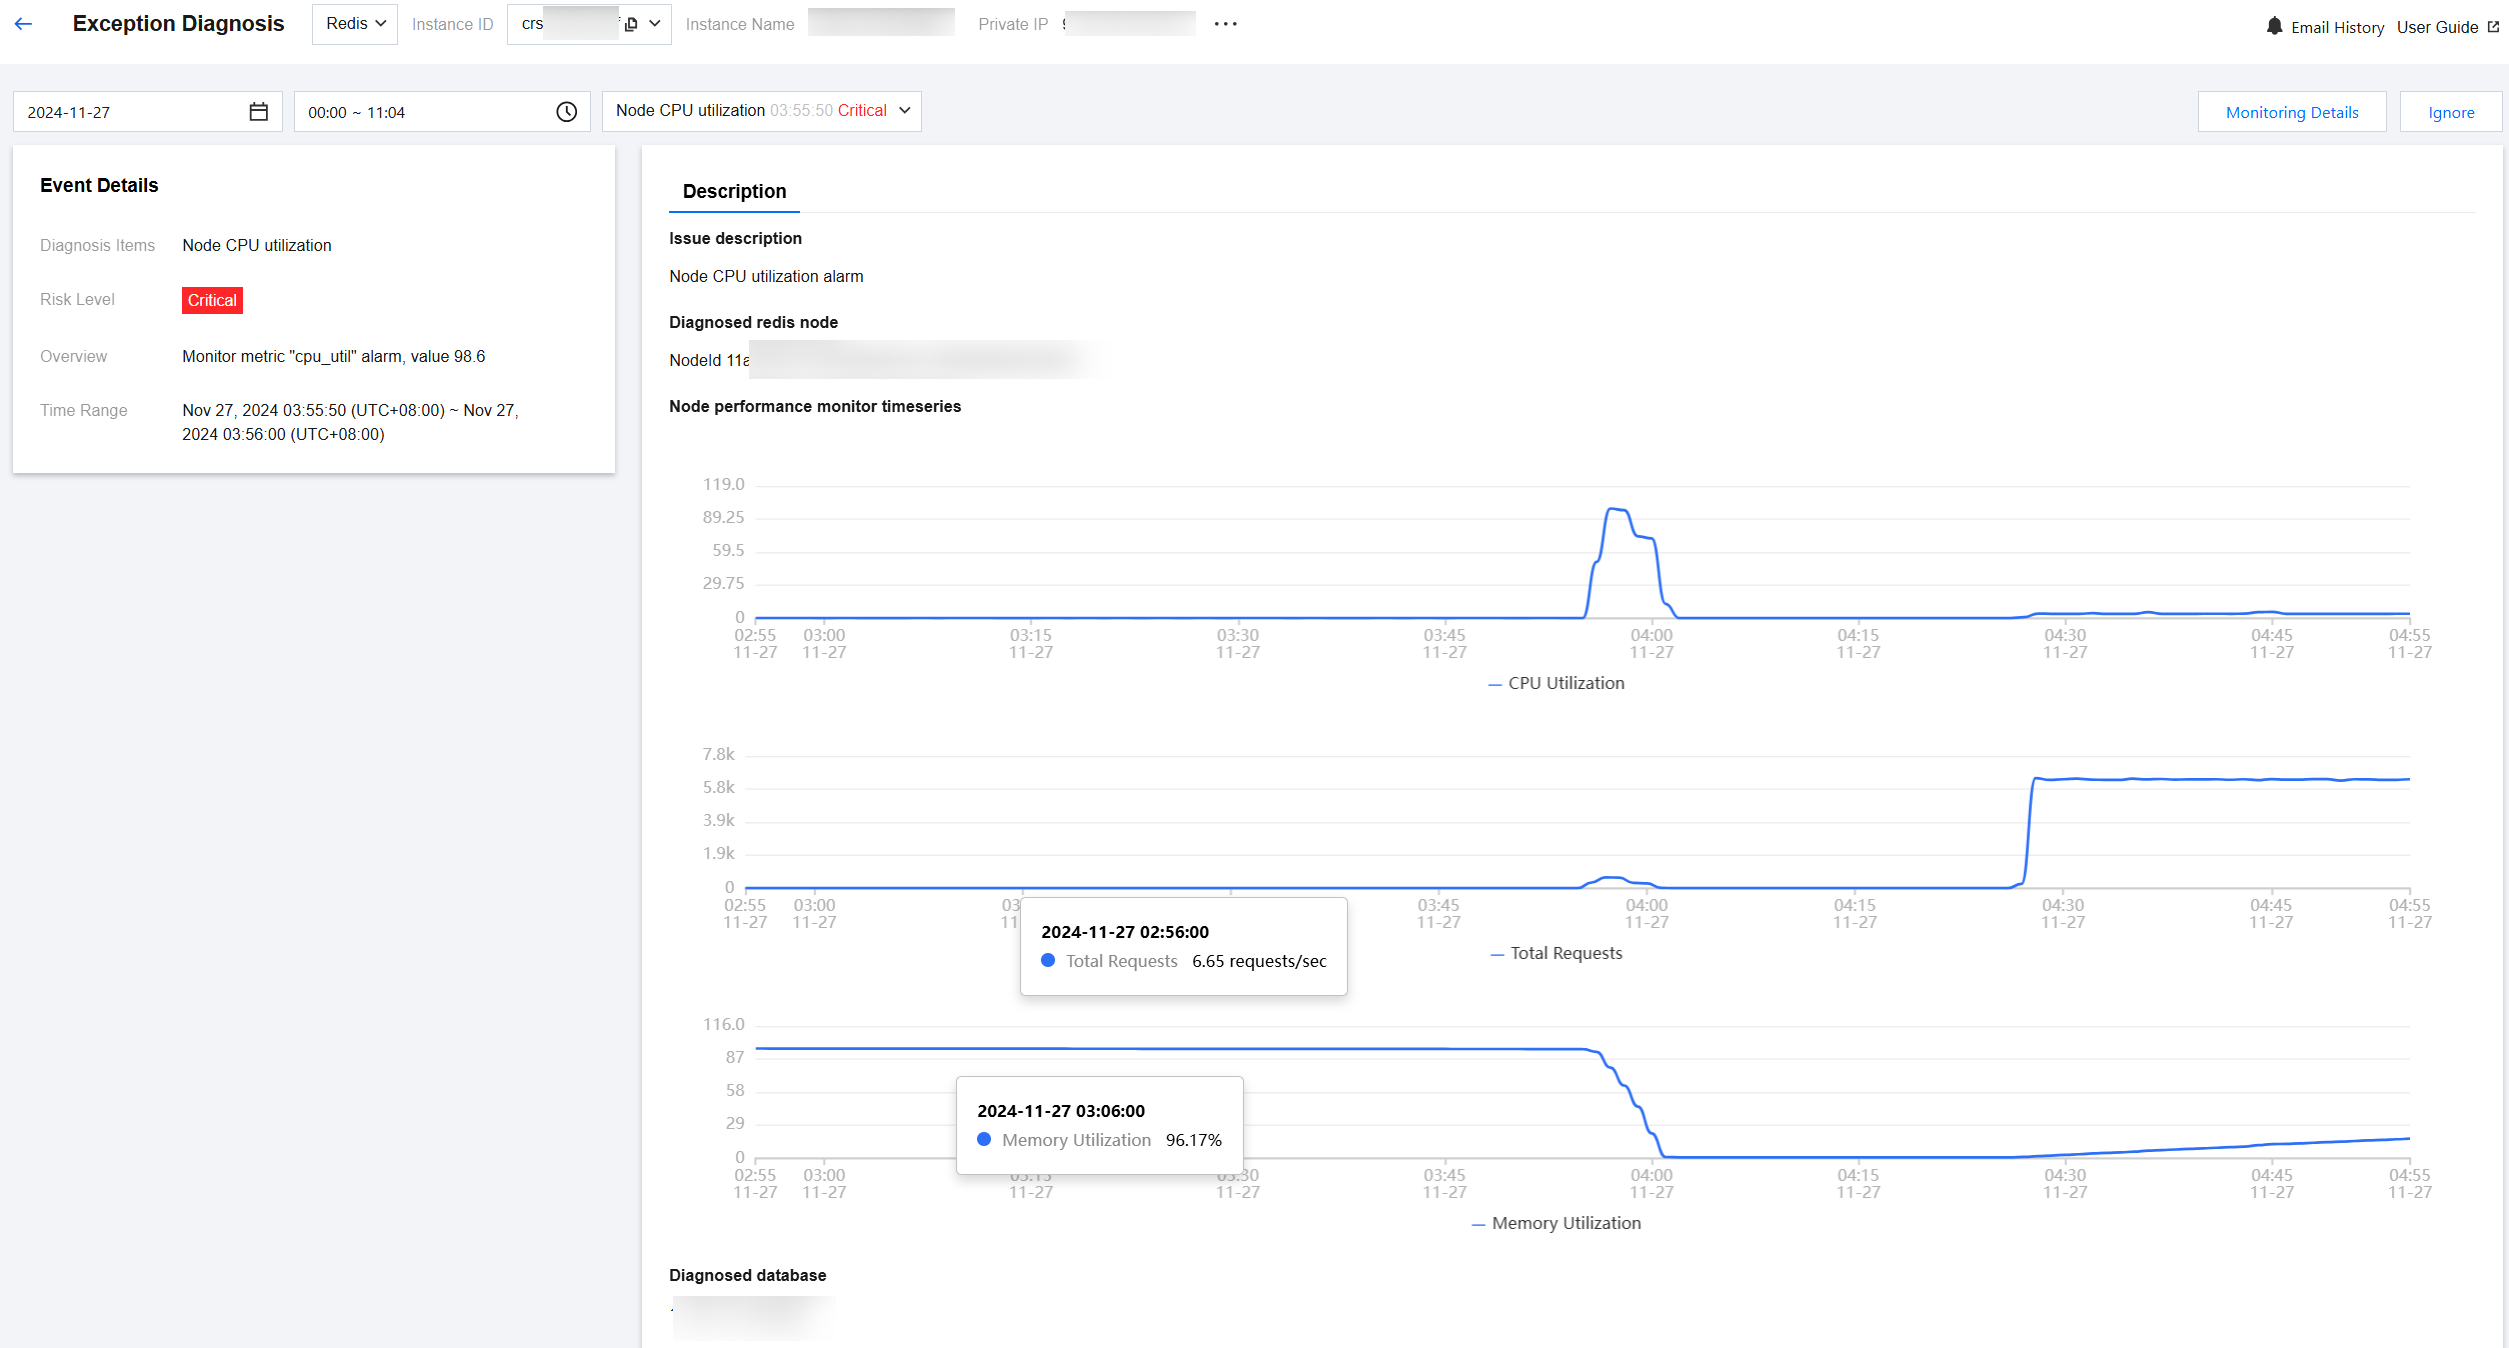Viewport: 2509px width, 1348px height.
Task: Toggle the CPU Utilization legend
Action: [1556, 683]
